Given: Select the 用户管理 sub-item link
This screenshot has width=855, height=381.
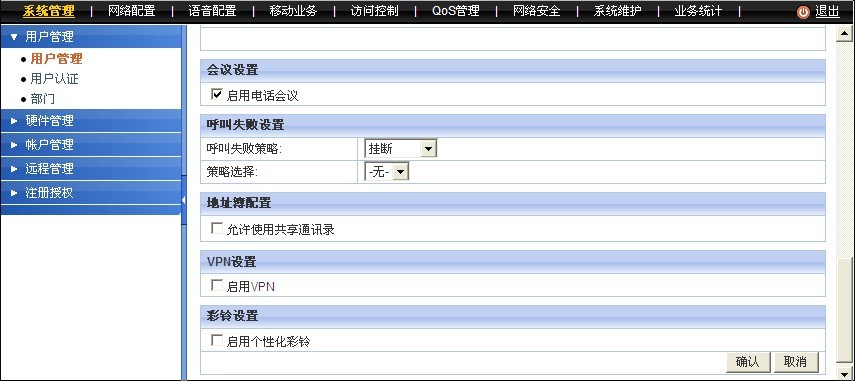Looking at the screenshot, I should click(57, 59).
